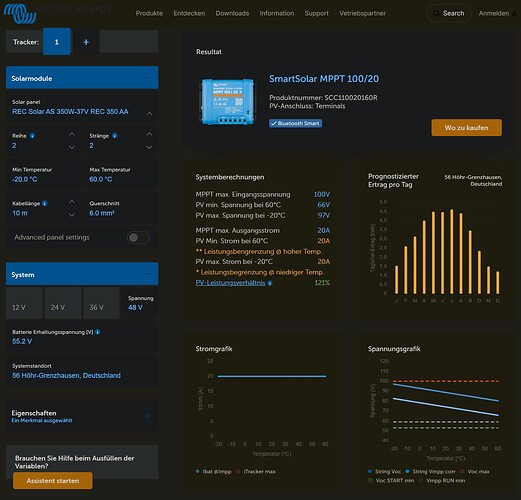
Task: Toggle Ibat @Impp legend marker
Action: 198,471
